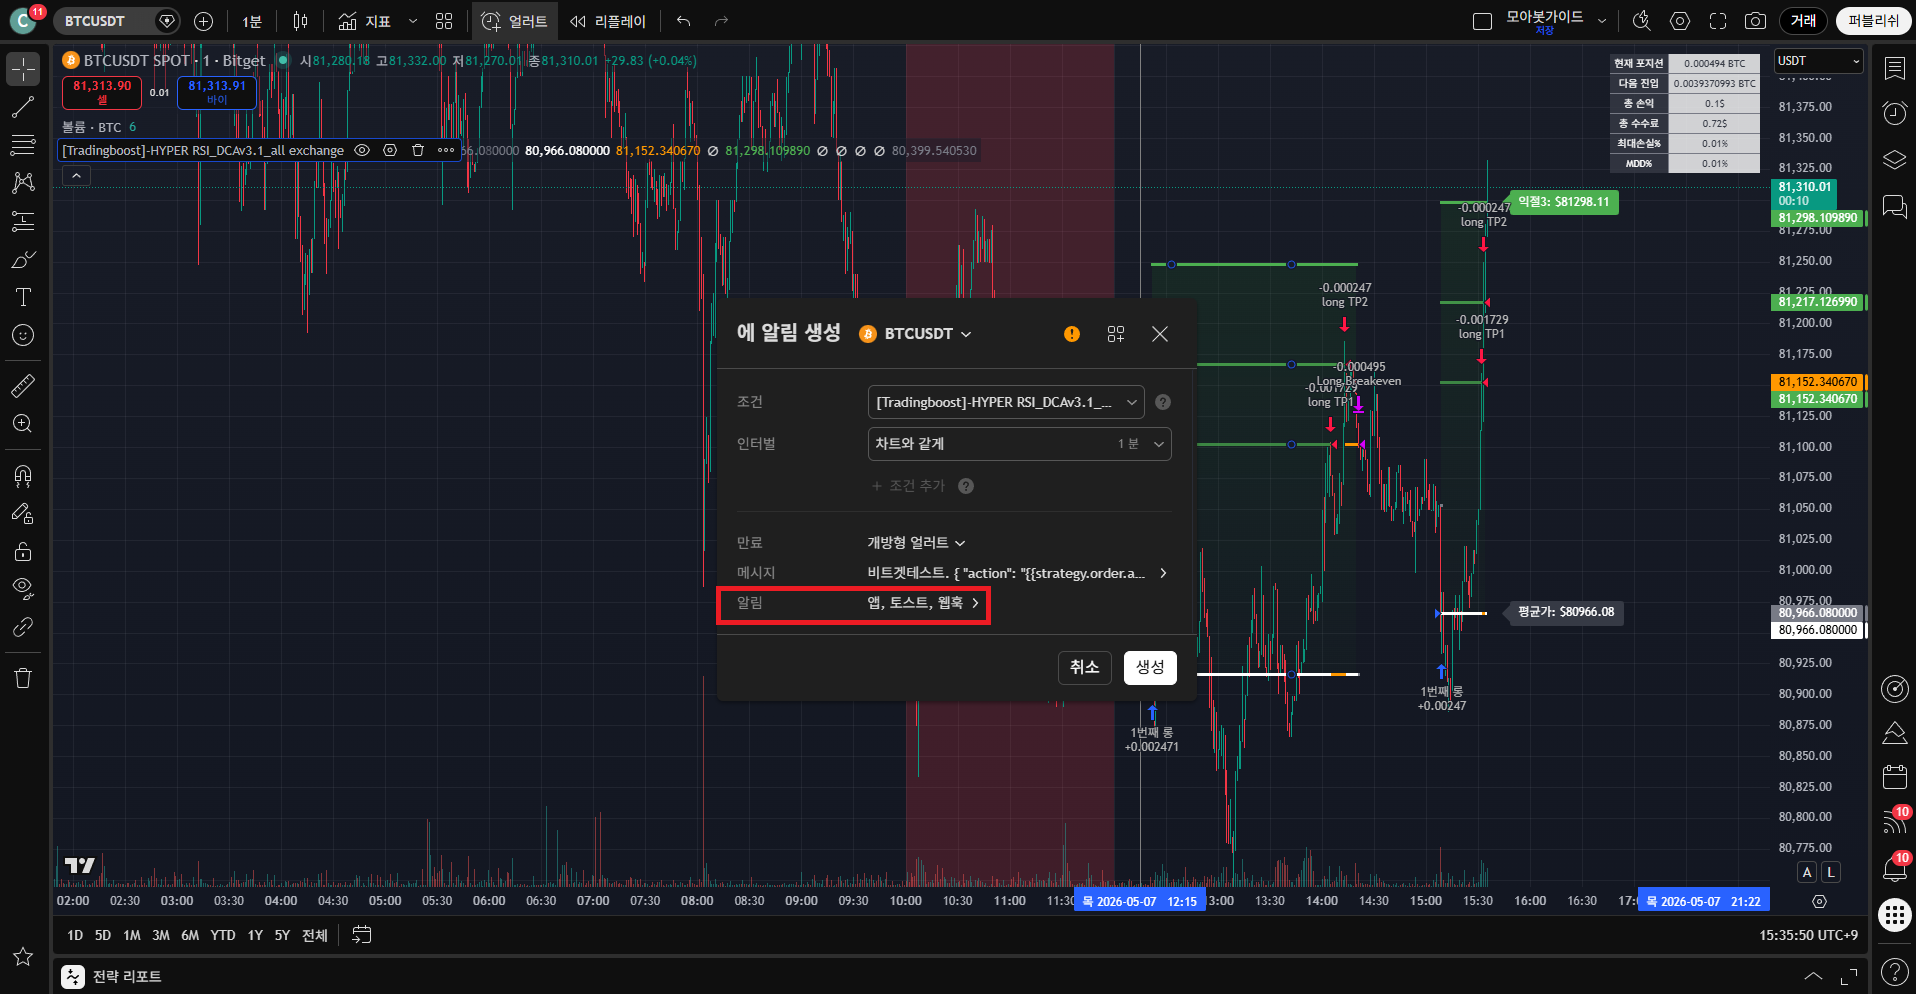Open the chat panel icon
Image resolution: width=1916 pixels, height=994 pixels.
click(x=1894, y=206)
